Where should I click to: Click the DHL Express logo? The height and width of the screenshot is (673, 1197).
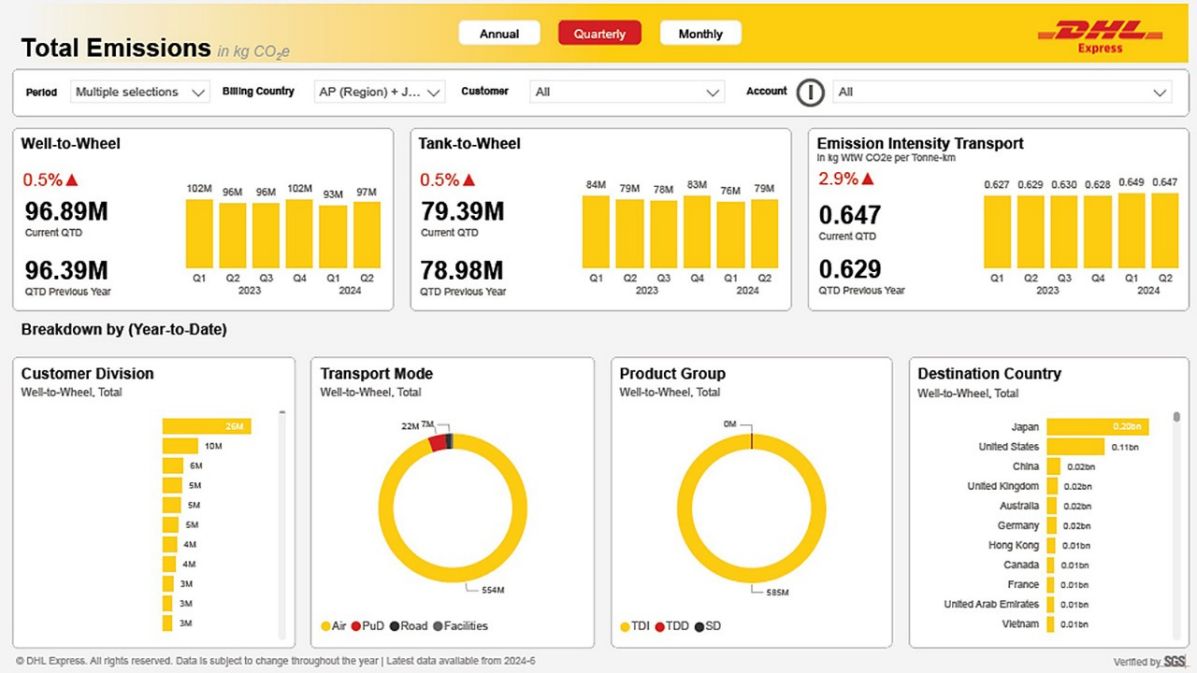click(x=1100, y=36)
